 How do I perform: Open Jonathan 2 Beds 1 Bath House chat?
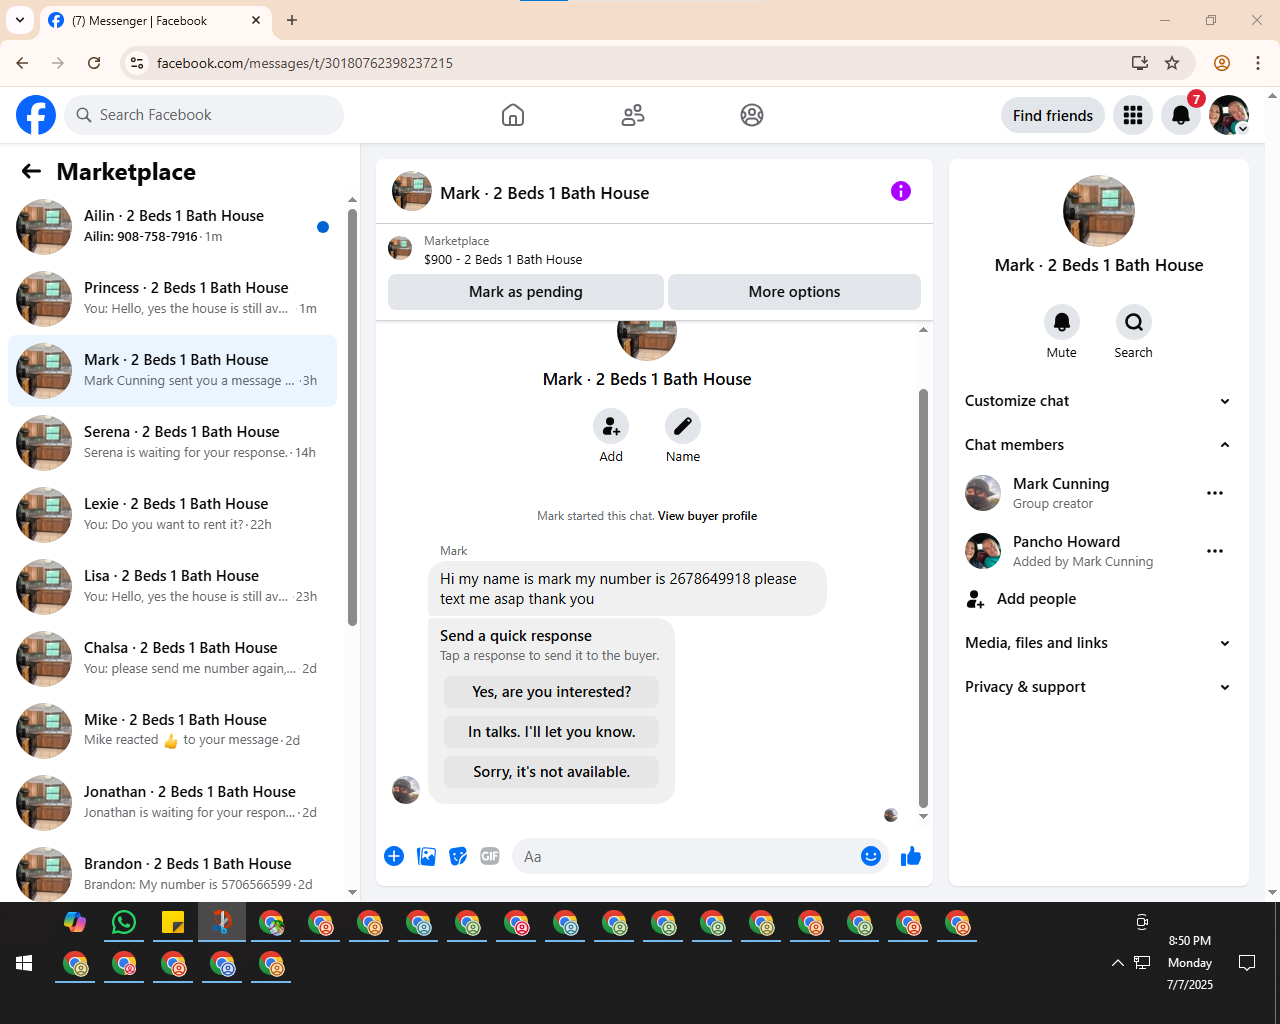pos(172,803)
